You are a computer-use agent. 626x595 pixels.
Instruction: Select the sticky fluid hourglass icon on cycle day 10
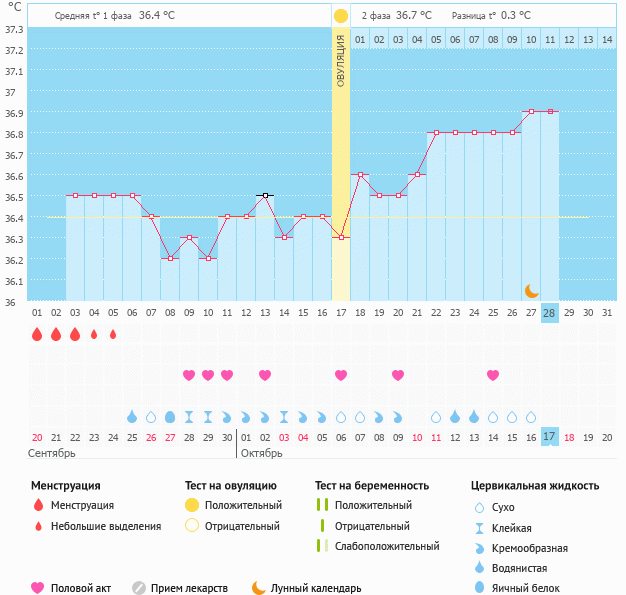208,416
